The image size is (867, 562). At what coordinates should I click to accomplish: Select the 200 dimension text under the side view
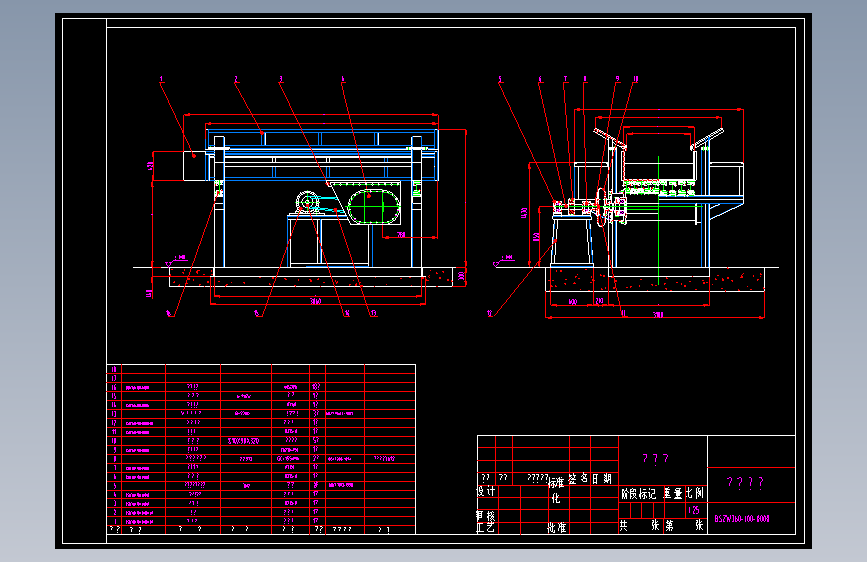[x=599, y=301]
